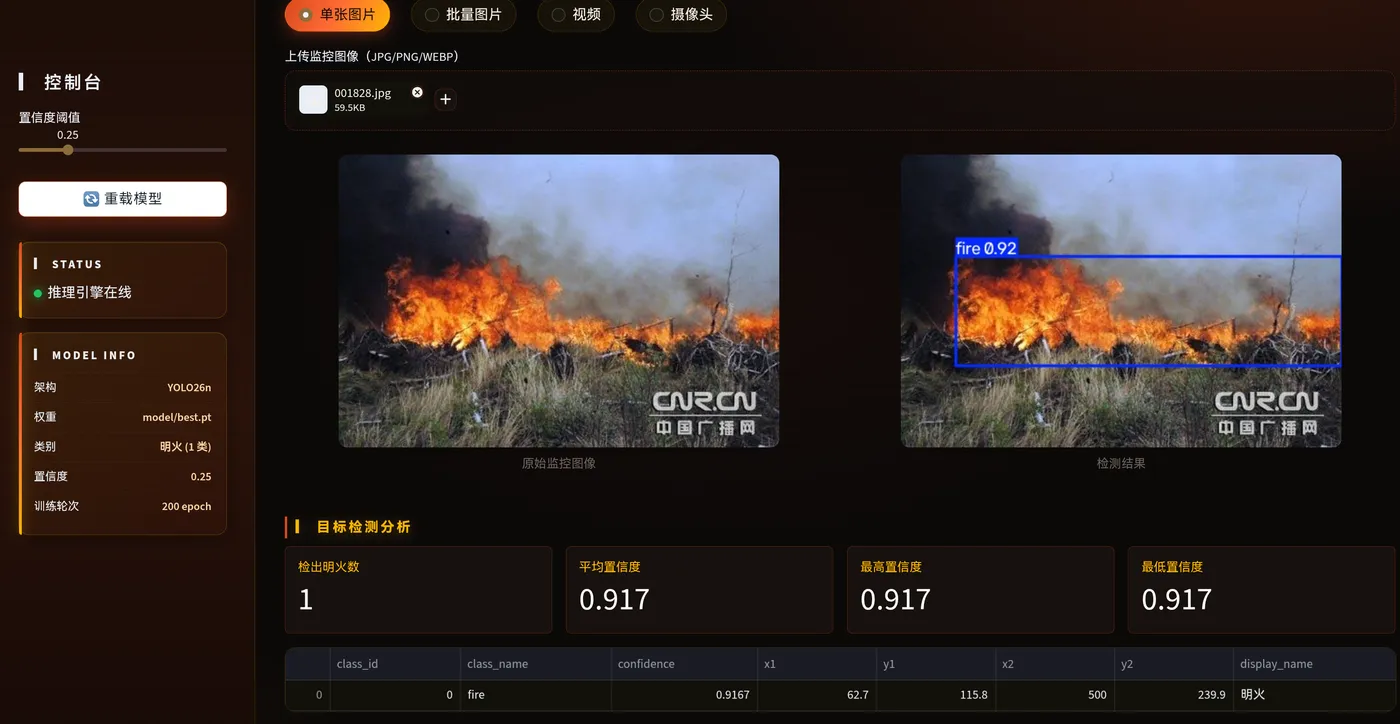This screenshot has height=724, width=1400.
Task: Click the 明火 display name cell
Action: coord(1313,695)
